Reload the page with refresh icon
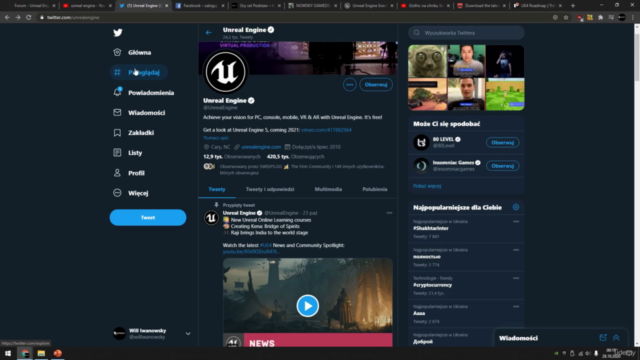The width and height of the screenshot is (640, 360). tap(29, 17)
